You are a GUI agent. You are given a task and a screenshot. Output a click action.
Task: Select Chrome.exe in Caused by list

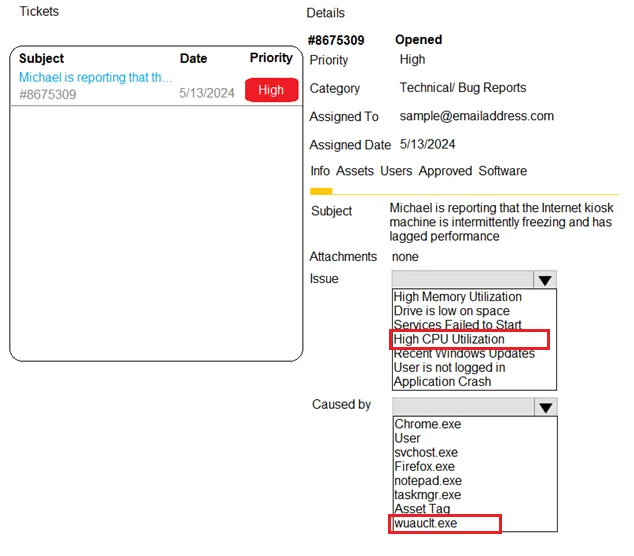pos(427,424)
